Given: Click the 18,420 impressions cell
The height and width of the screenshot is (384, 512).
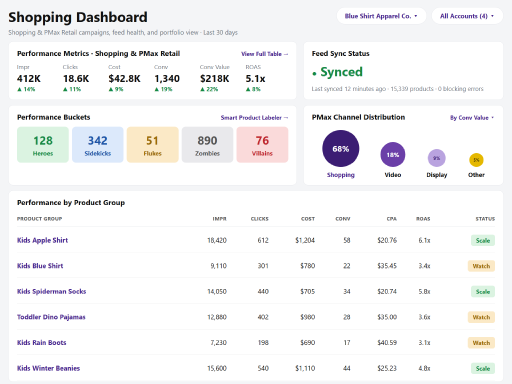Looking at the screenshot, I should click(x=217, y=240).
